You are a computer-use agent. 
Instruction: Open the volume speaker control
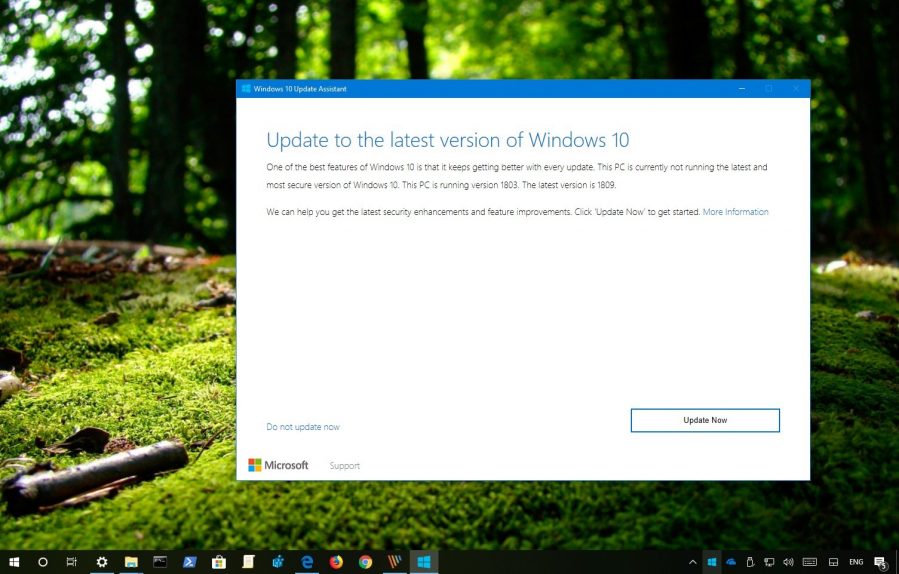(x=788, y=562)
